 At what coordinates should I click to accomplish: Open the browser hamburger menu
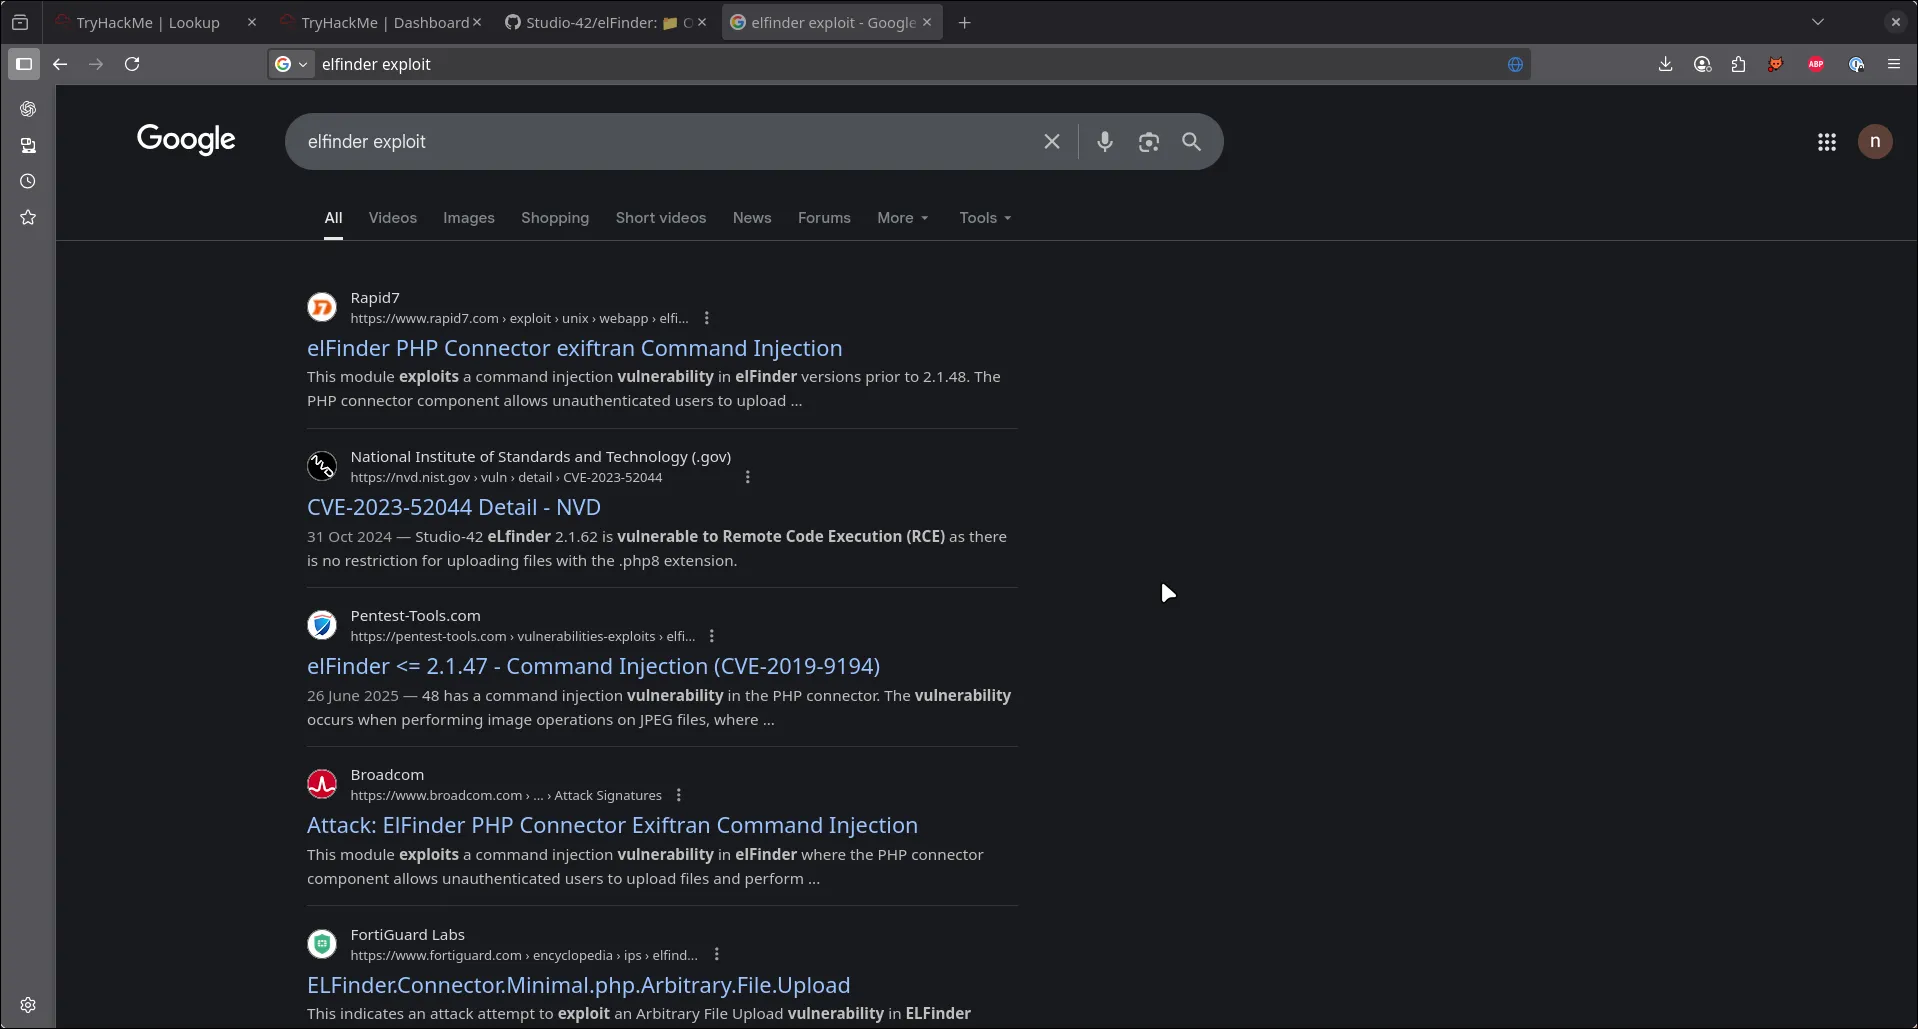[x=1894, y=64]
